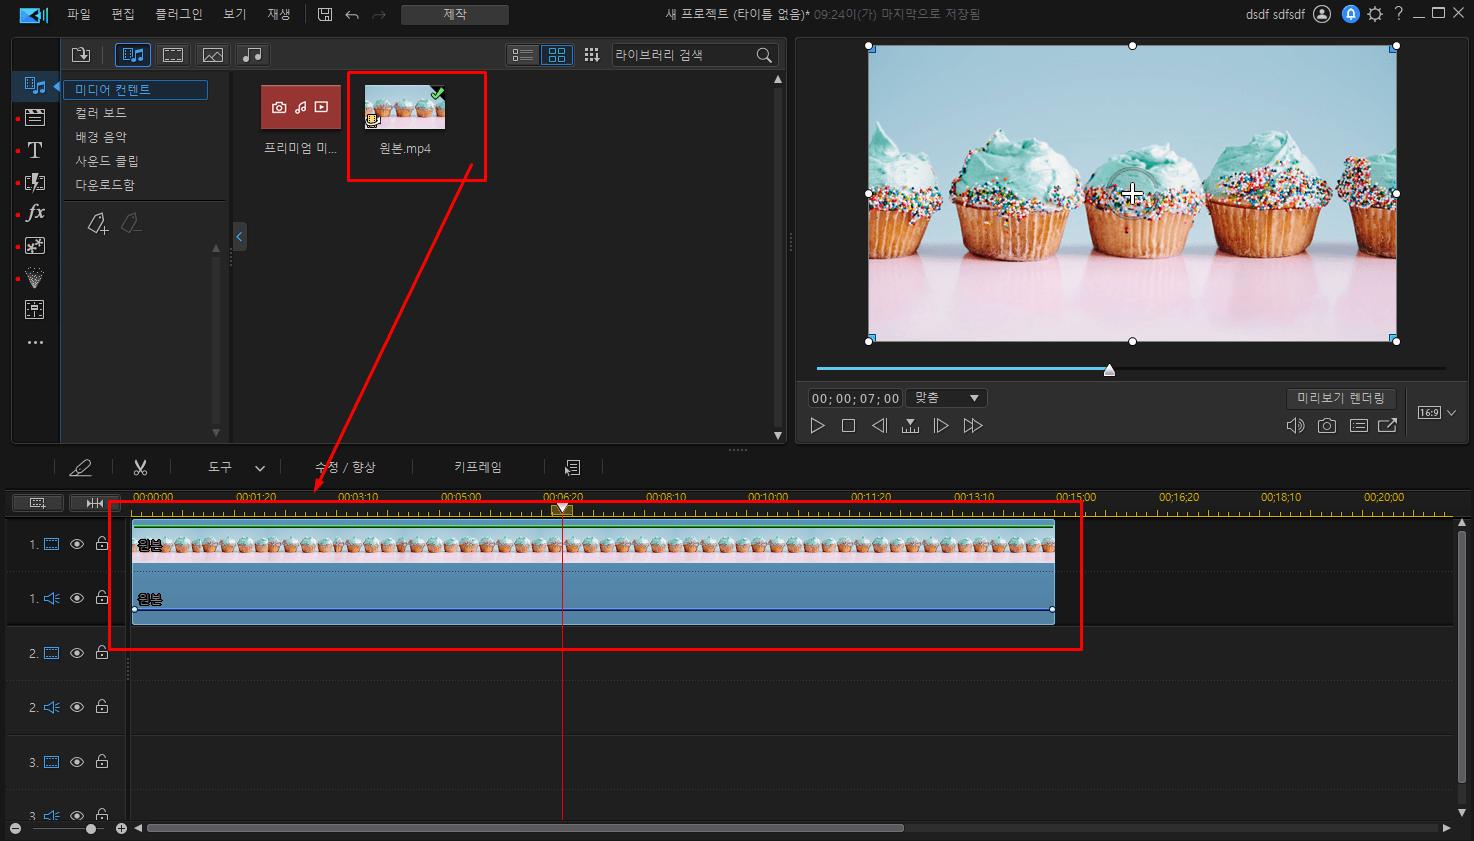Collapse the library side panel arrow
This screenshot has height=841, width=1474.
239,237
